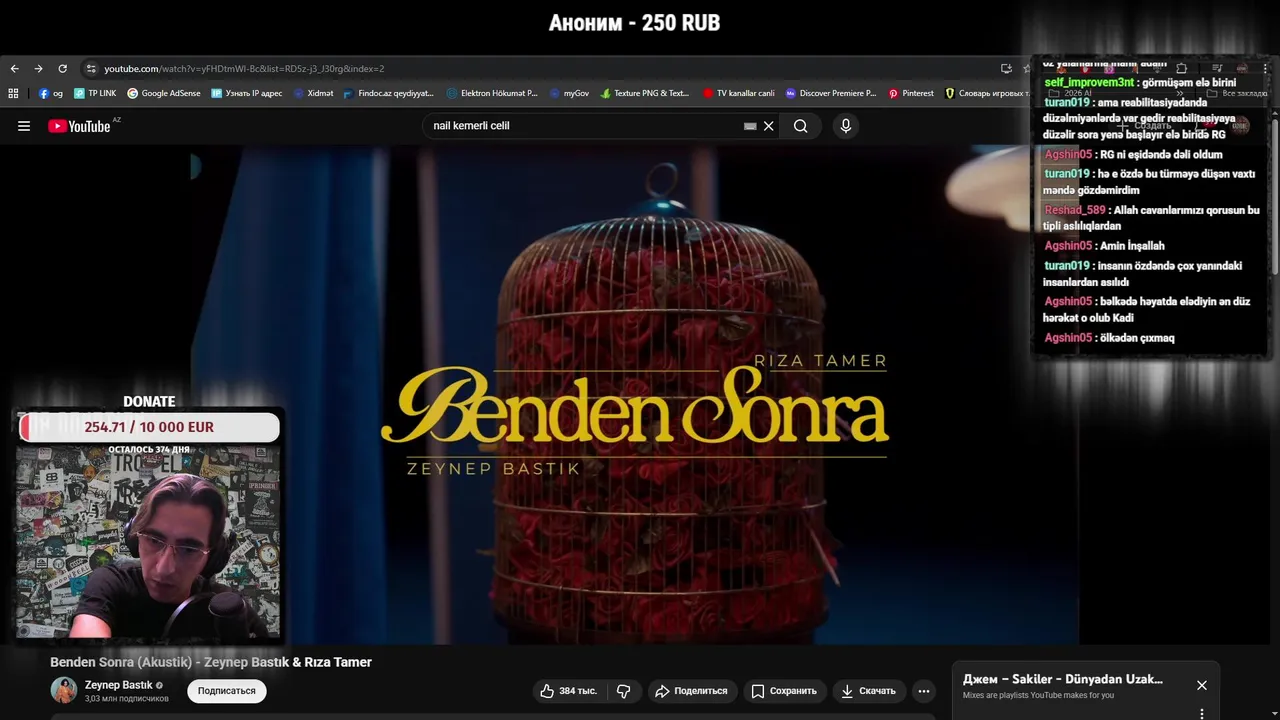Start voice search with microphone icon
This screenshot has width=1280, height=720.
click(846, 126)
